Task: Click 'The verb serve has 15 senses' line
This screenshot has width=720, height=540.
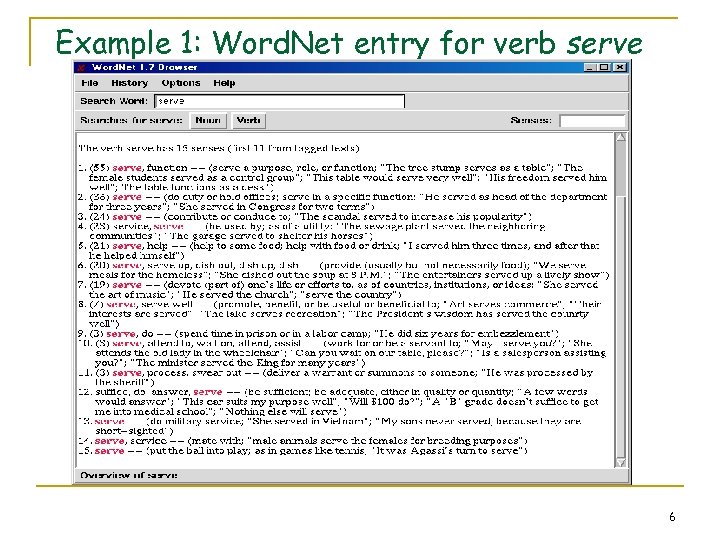Action: pos(219,148)
